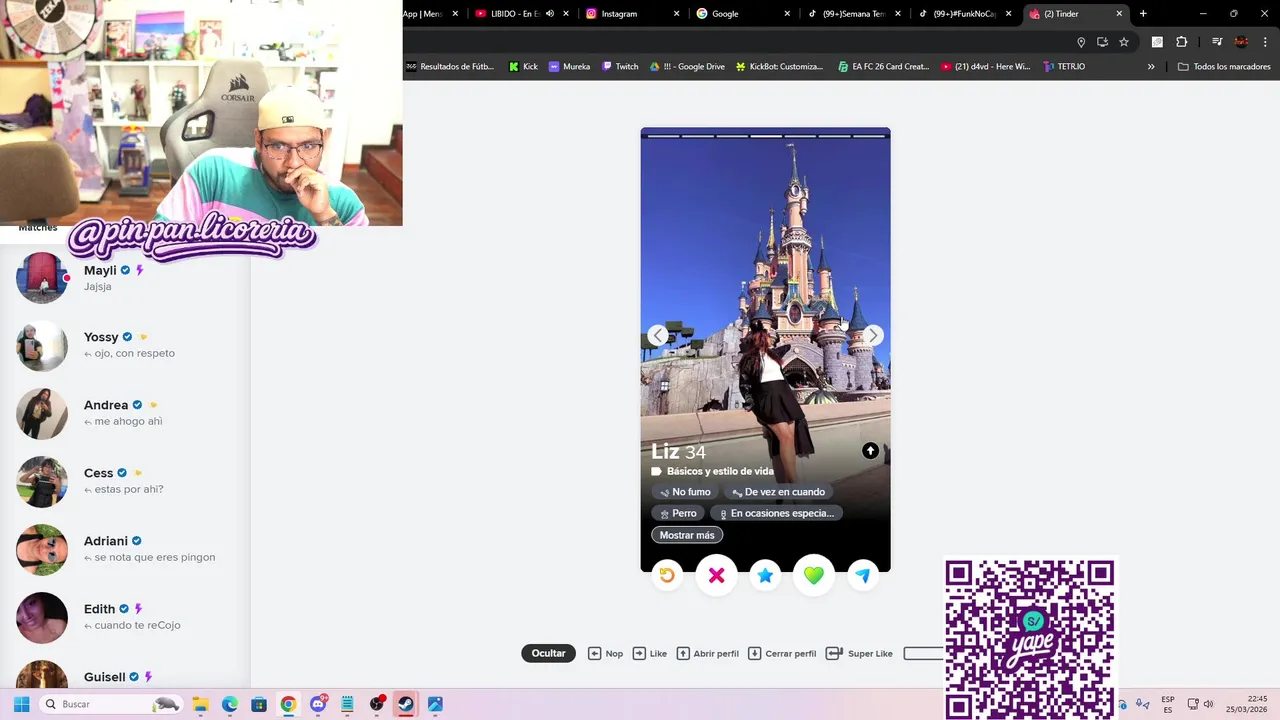Mute the audio of LIBIDO tab
Viewport: 1280px width, 720px height.
tap(550, 14)
